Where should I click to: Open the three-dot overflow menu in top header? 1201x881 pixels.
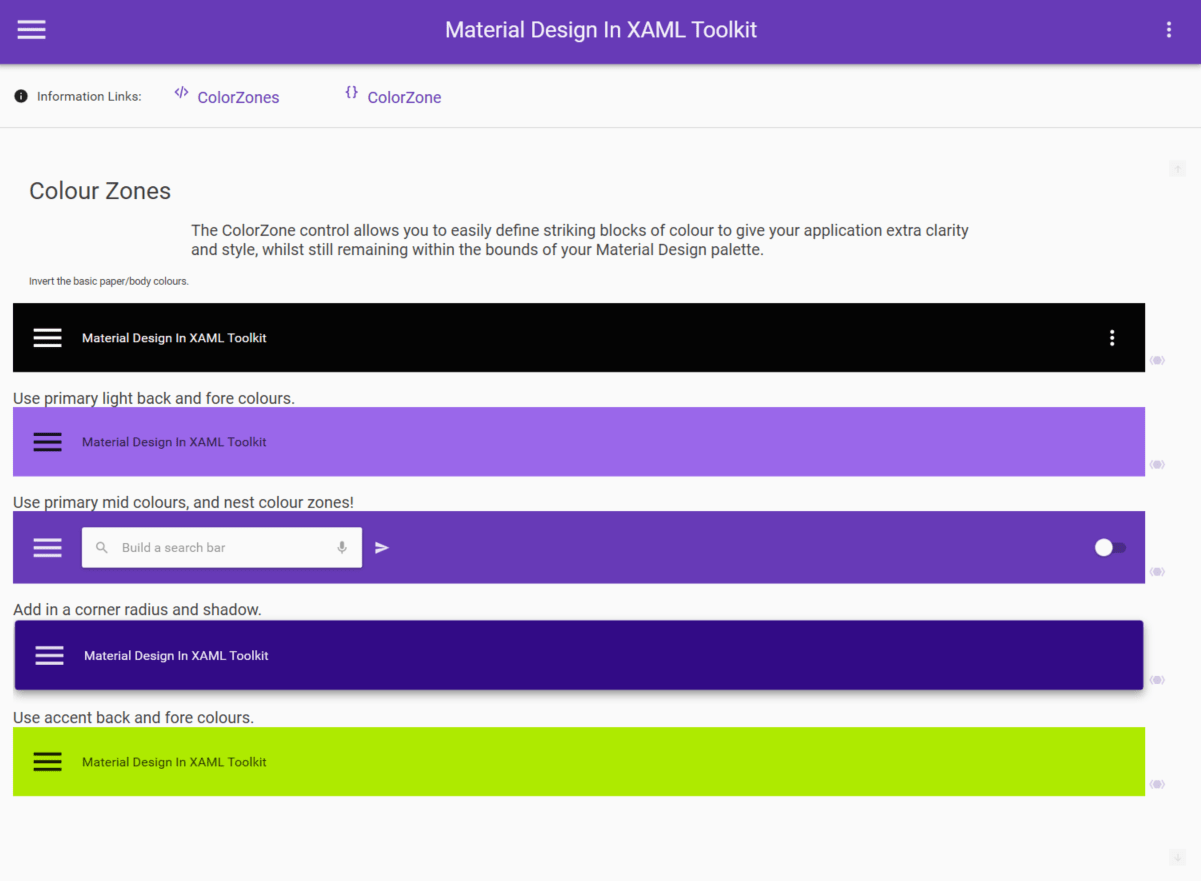click(1169, 30)
